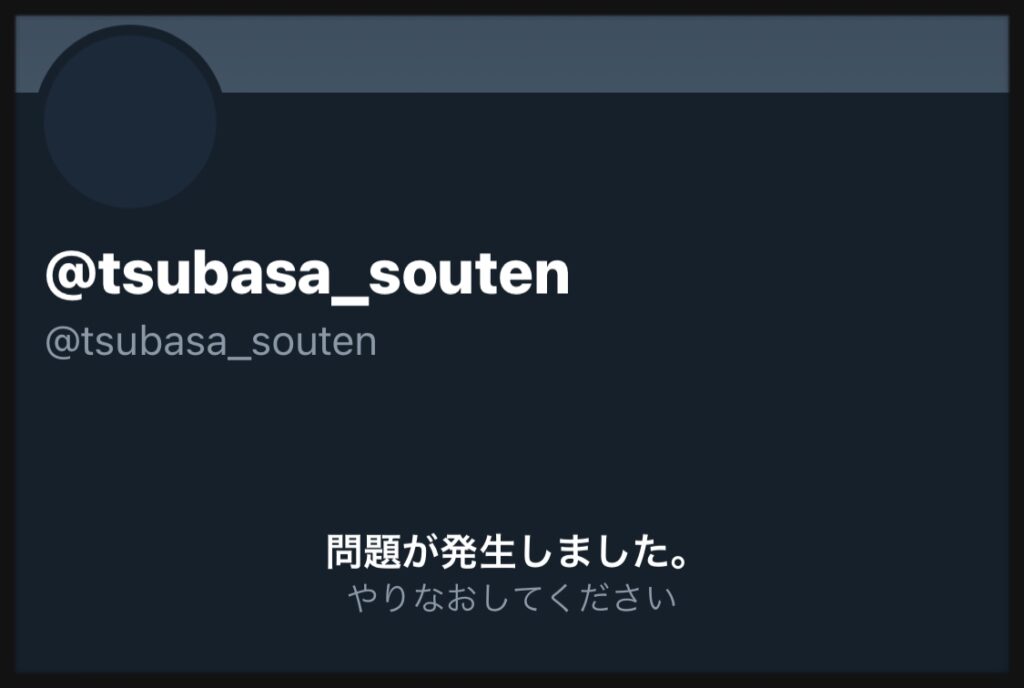Click the large display name with underscore

pos(308,275)
